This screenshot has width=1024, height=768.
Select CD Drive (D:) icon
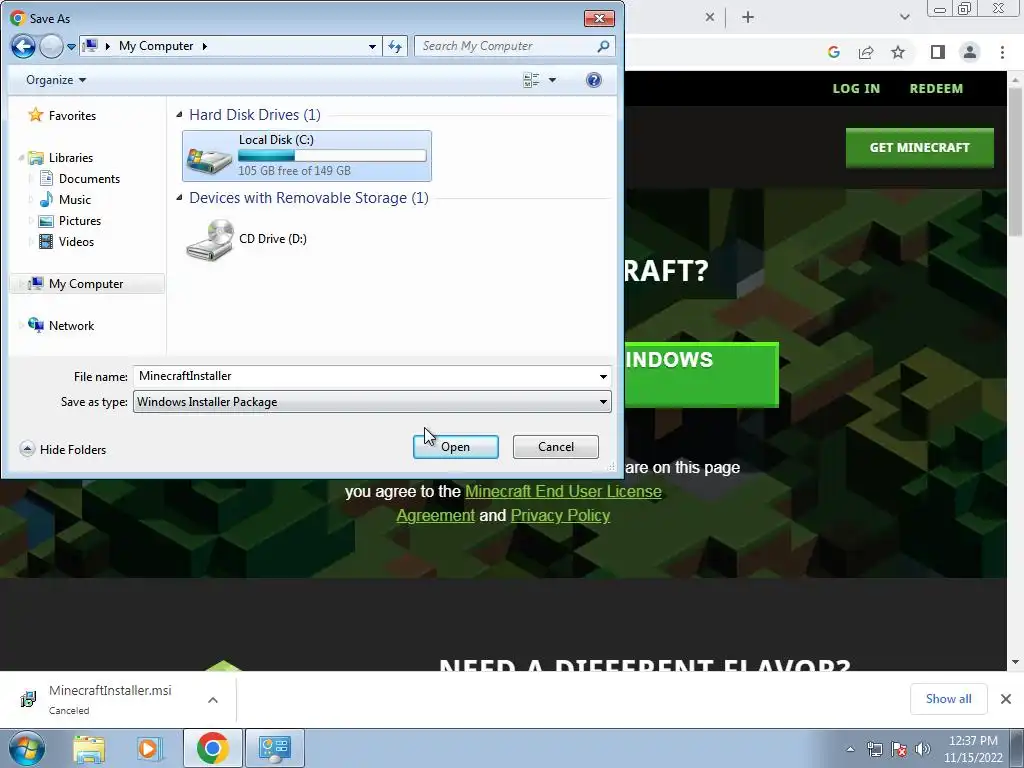210,240
